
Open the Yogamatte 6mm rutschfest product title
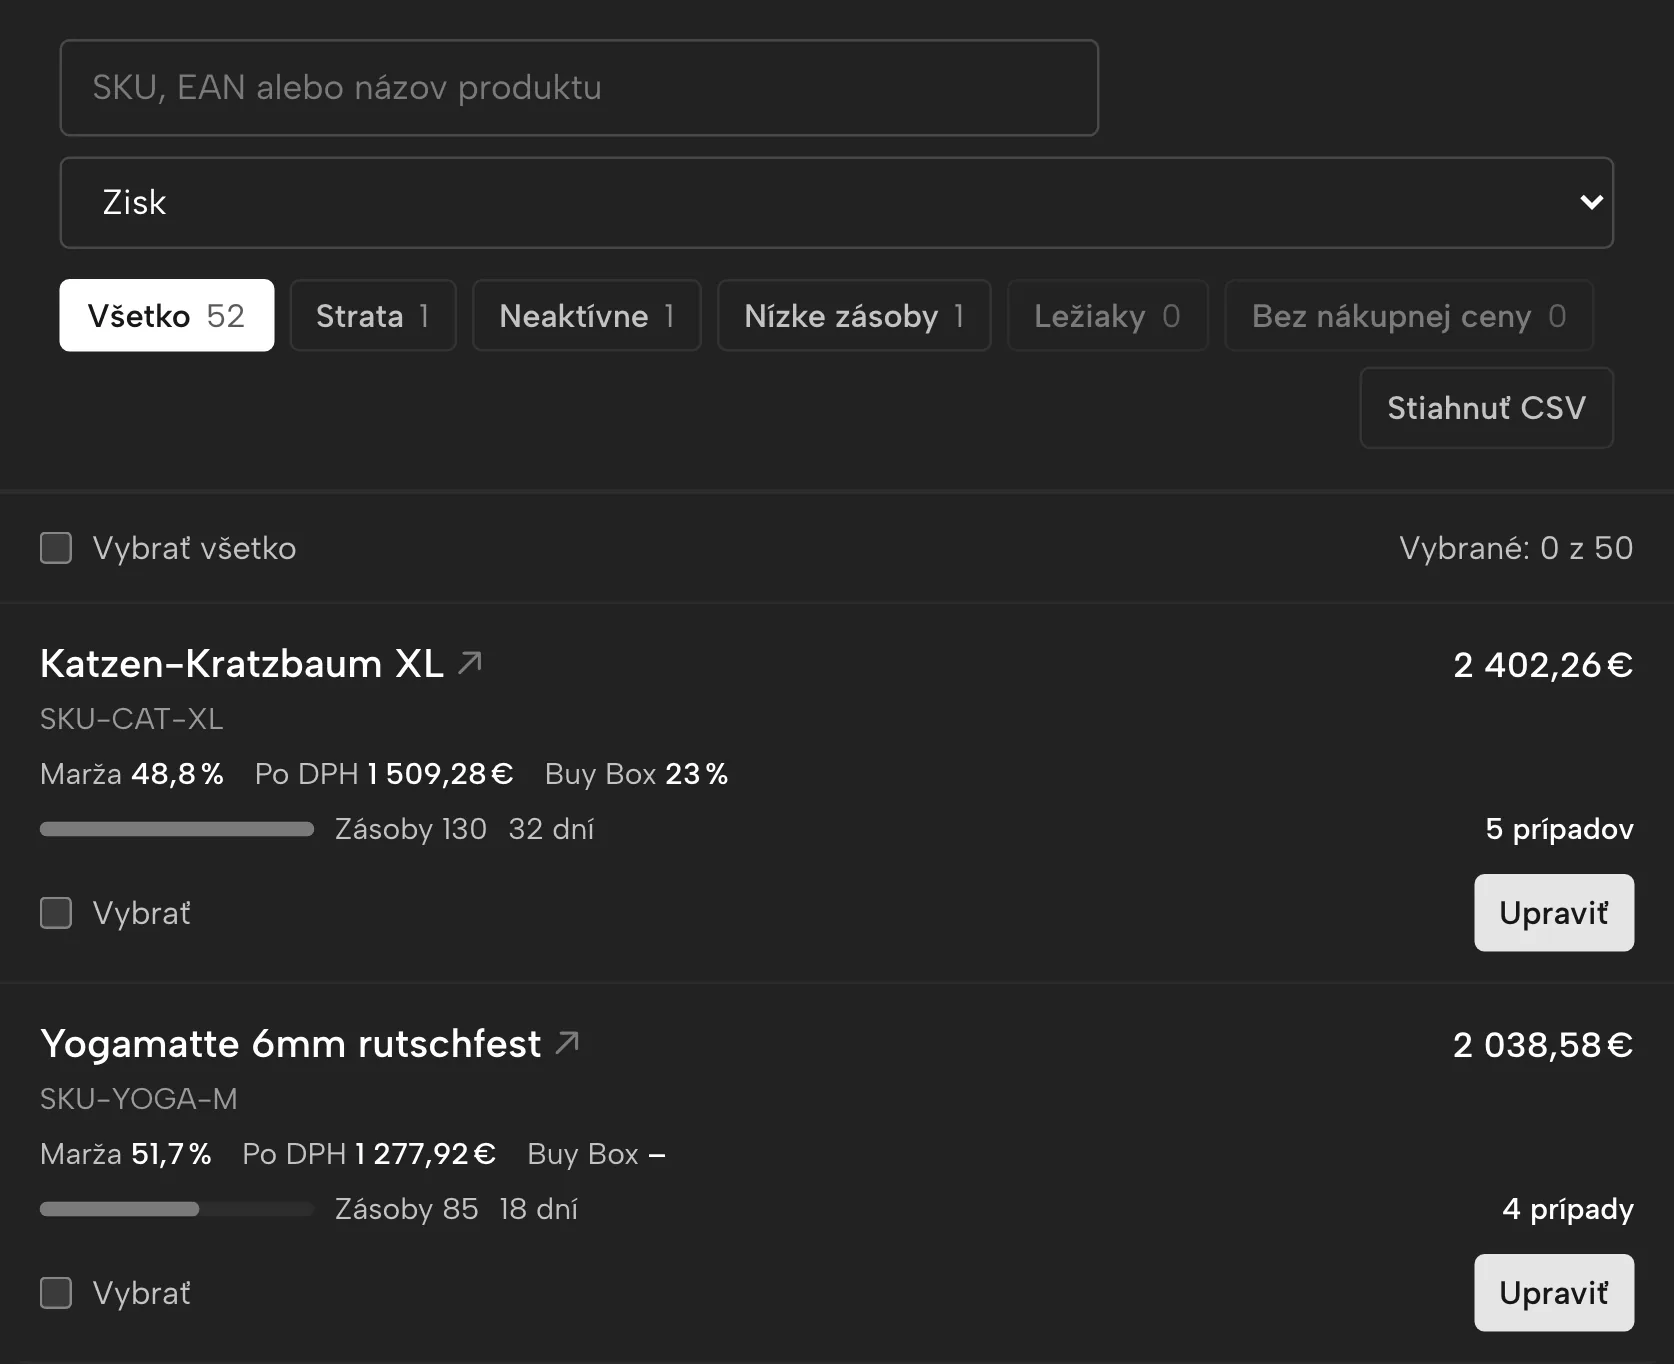click(291, 1044)
